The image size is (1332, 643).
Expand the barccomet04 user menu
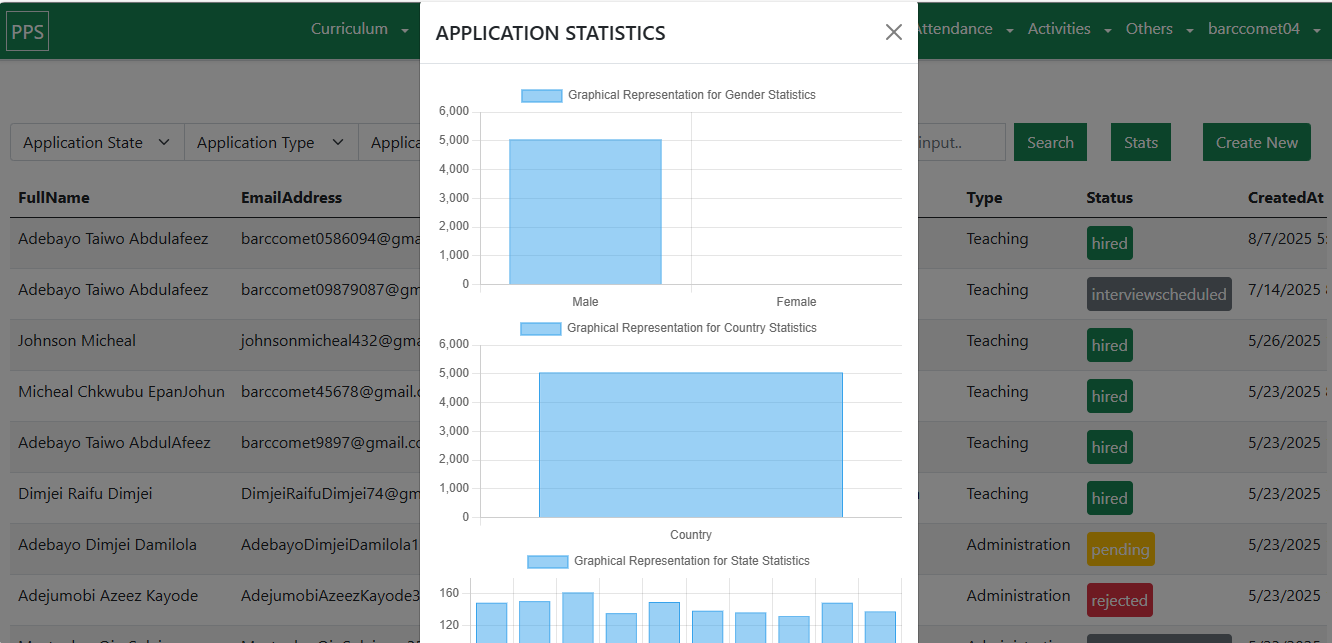pyautogui.click(x=1263, y=29)
